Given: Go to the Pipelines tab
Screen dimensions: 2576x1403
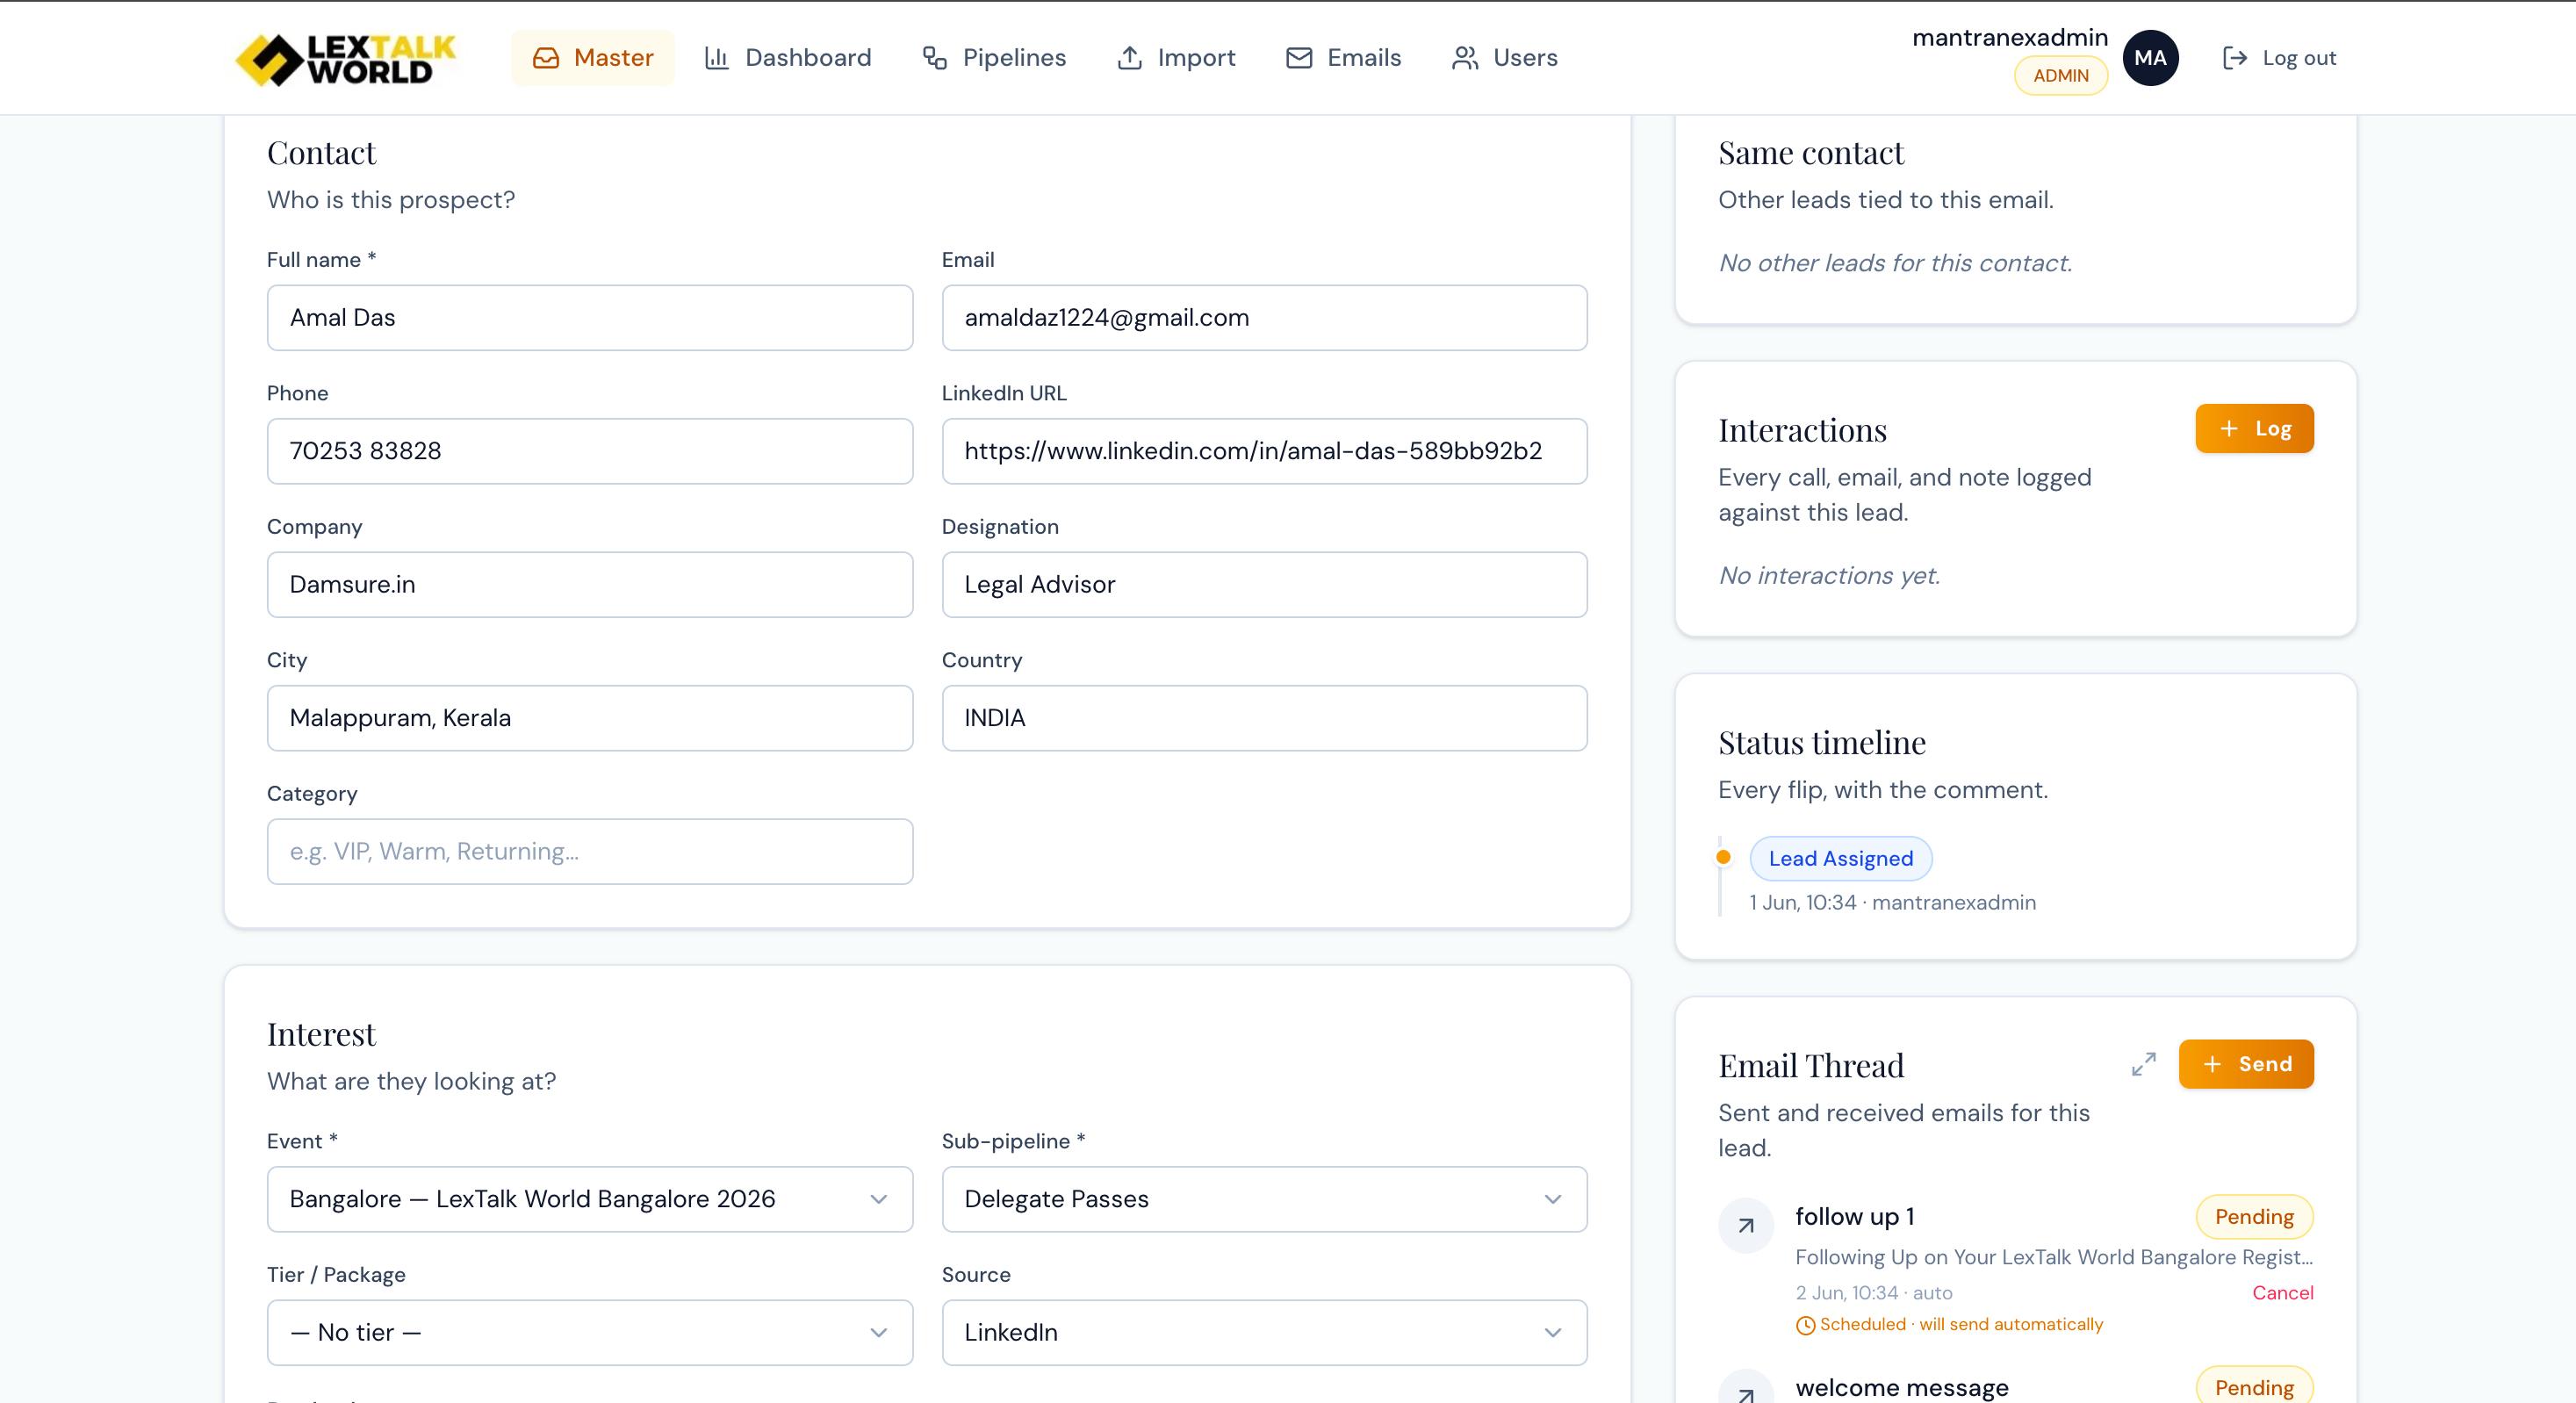Looking at the screenshot, I should (994, 58).
